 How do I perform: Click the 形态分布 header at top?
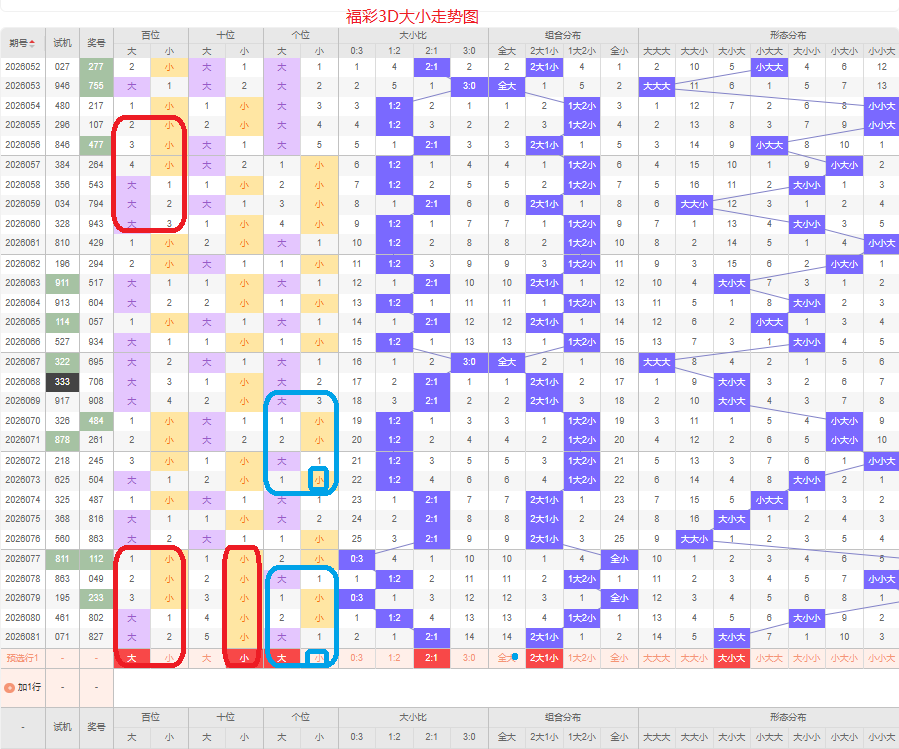[x=788, y=34]
